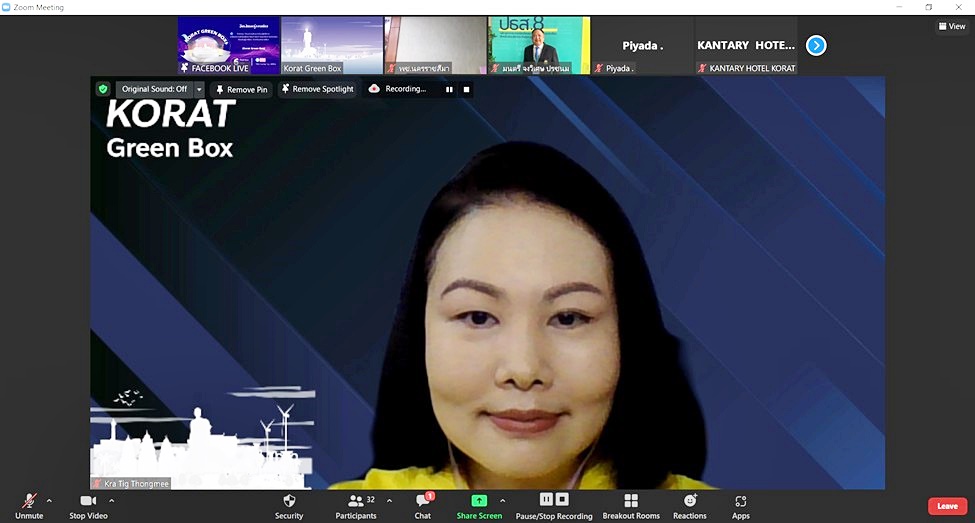The width and height of the screenshot is (975, 523).
Task: Open the View layout menu
Action: (952, 26)
